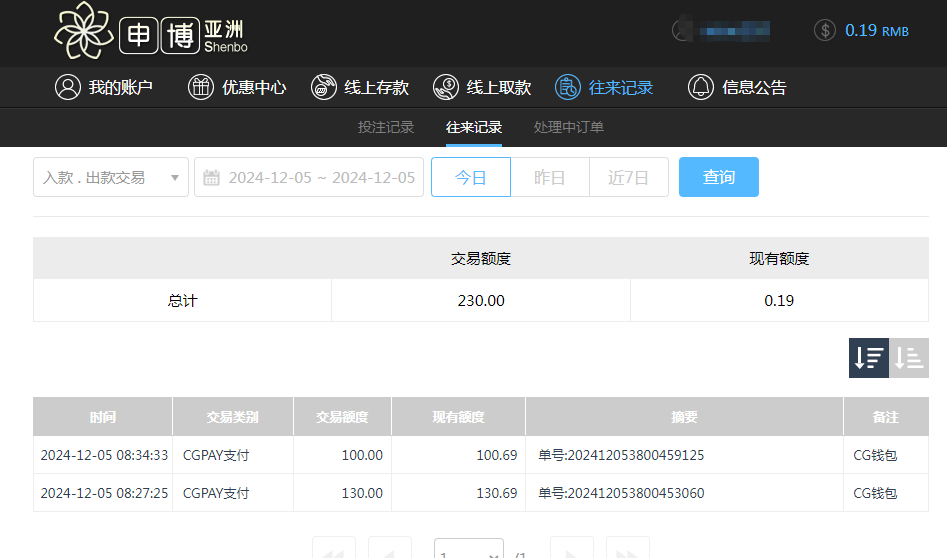Click the 0.19 RMB balance text
Viewport: 947px width, 558px height.
876,30
